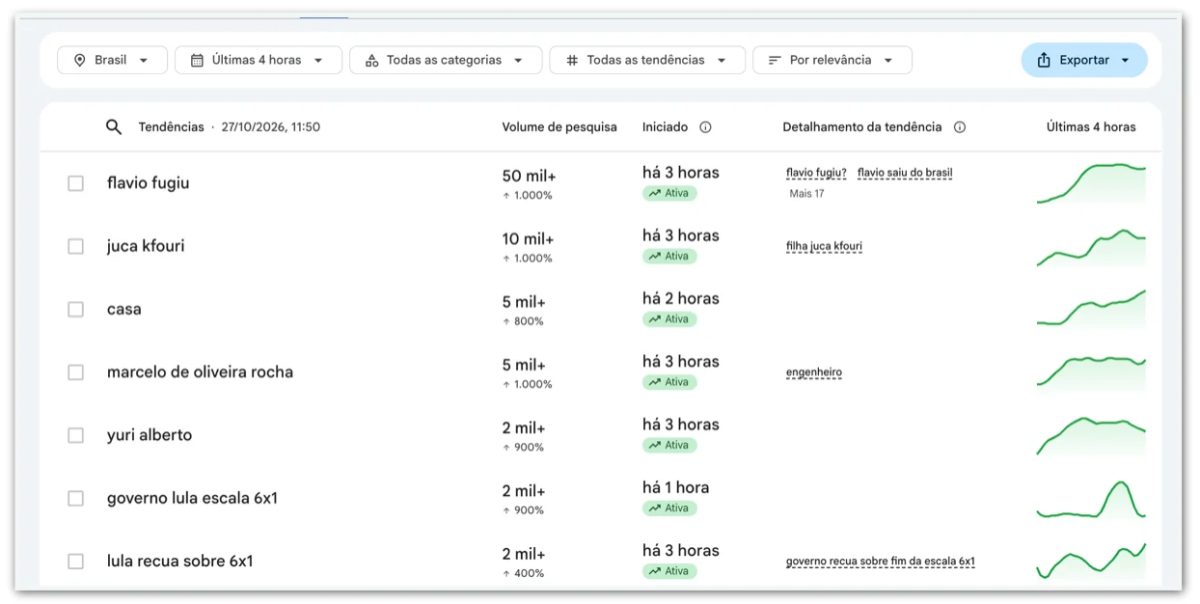Click há 1 hora start time
Image resolution: width=1200 pixels, height=604 pixels.
676,487
